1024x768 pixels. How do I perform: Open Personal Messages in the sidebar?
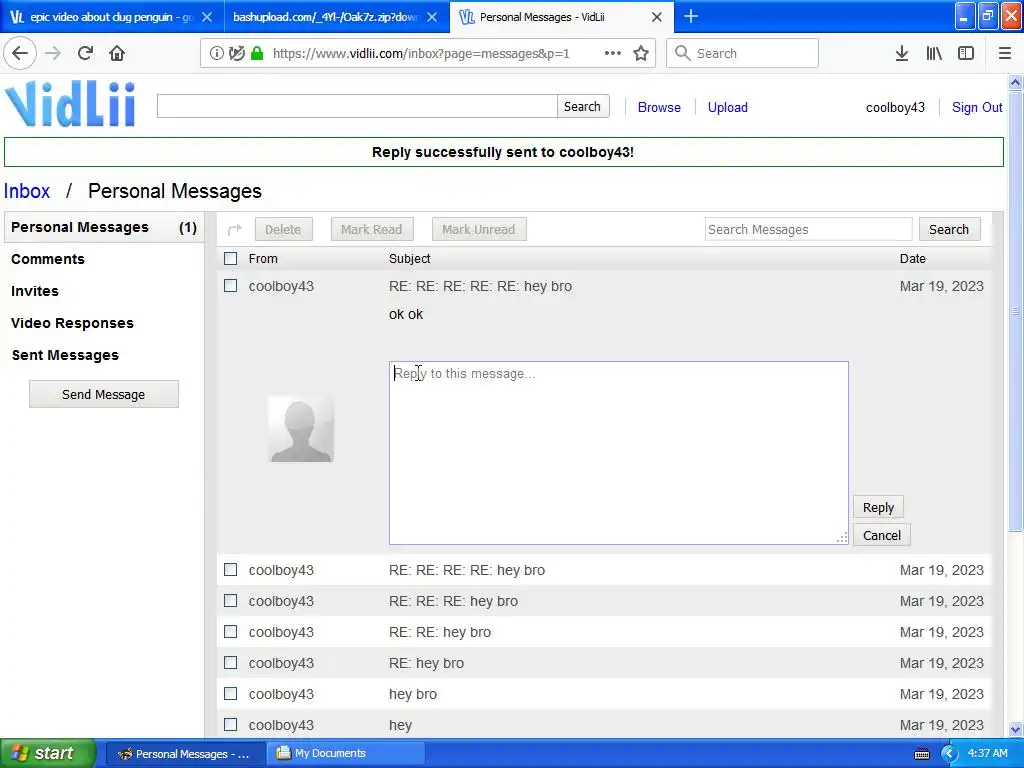coord(104,227)
